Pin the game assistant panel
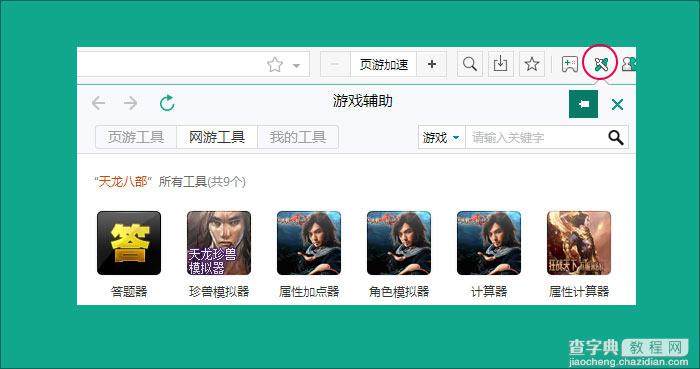This screenshot has height=369, width=700. pos(583,104)
